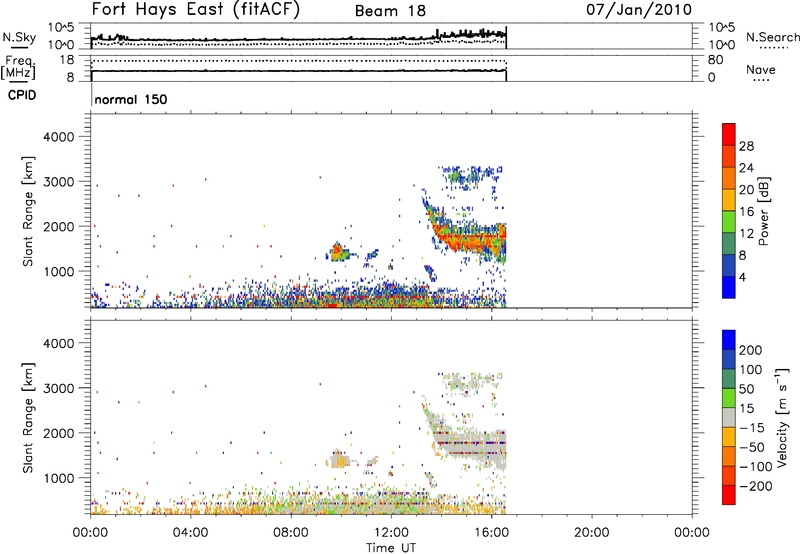
Task: Click the "12:00" time axis label
Action: click(x=391, y=533)
